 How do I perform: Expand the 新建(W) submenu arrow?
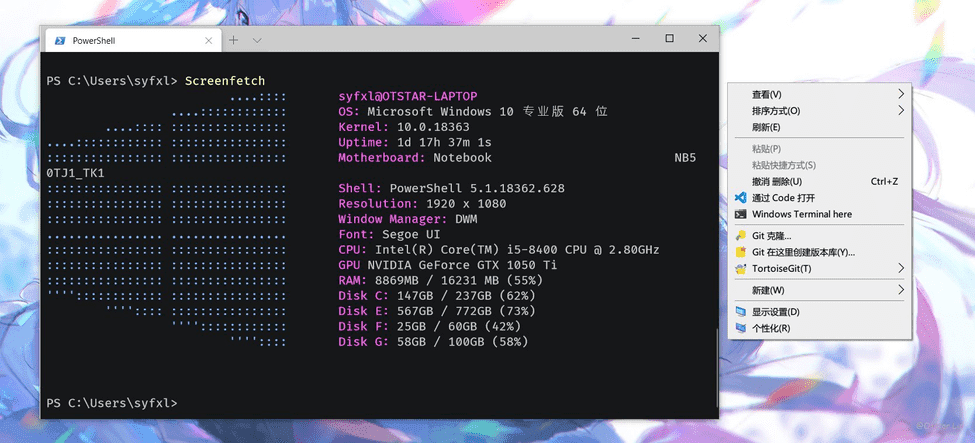pyautogui.click(x=901, y=290)
